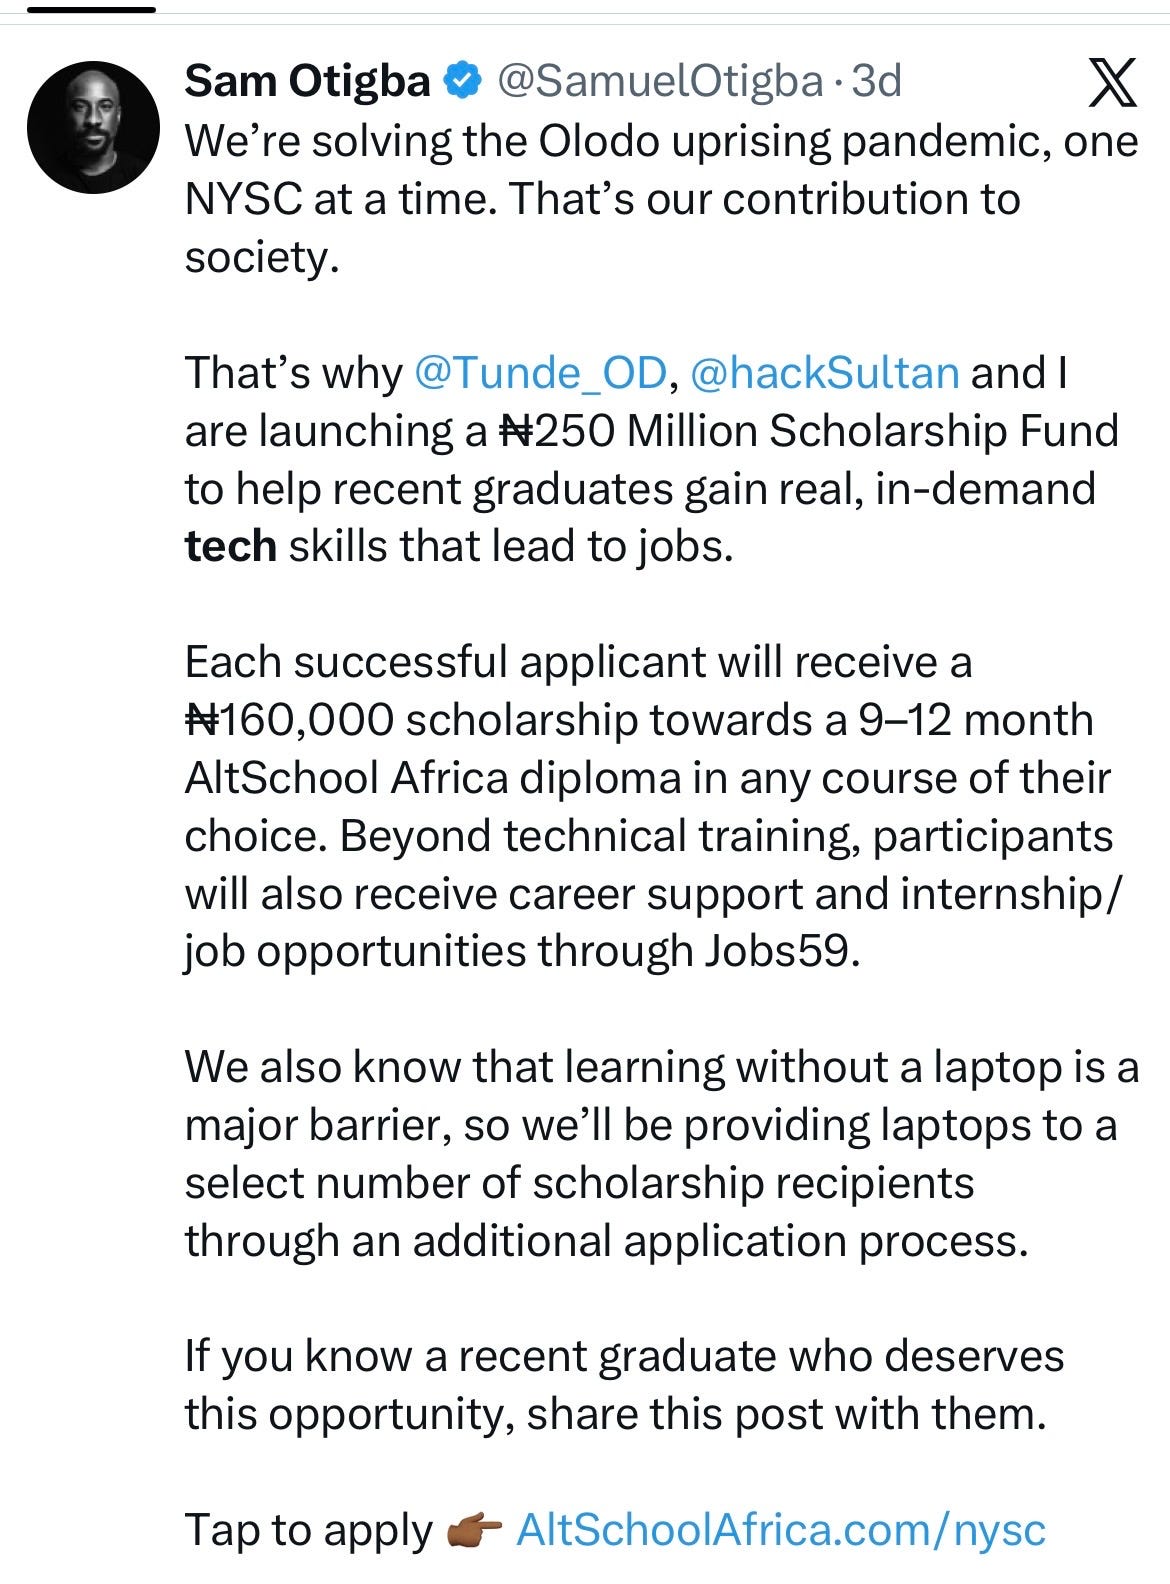1170x1584 pixels.
Task: Visit the @SamuelOtigba handle
Action: coord(659,81)
